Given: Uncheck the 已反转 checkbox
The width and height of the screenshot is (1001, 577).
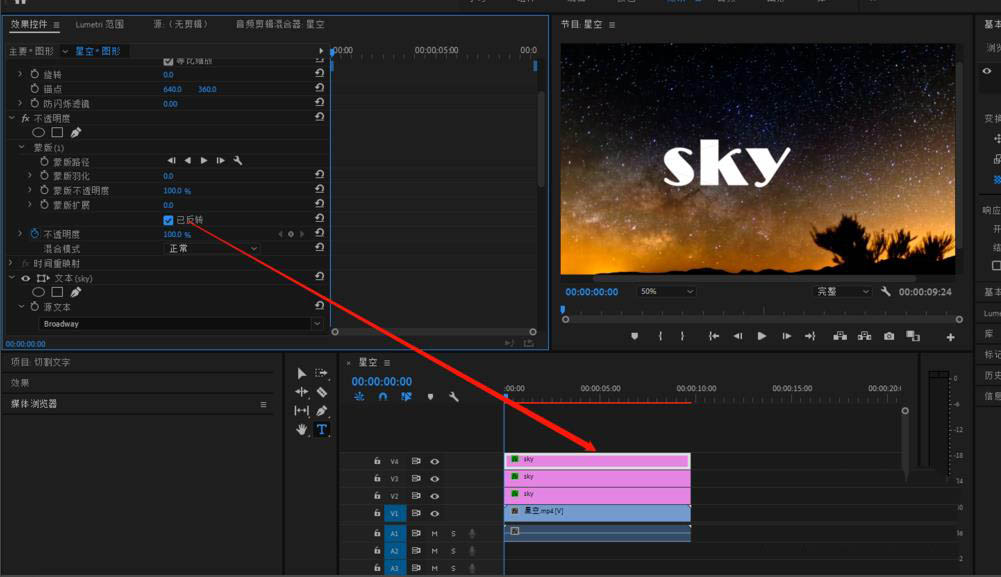Looking at the screenshot, I should coord(168,220).
